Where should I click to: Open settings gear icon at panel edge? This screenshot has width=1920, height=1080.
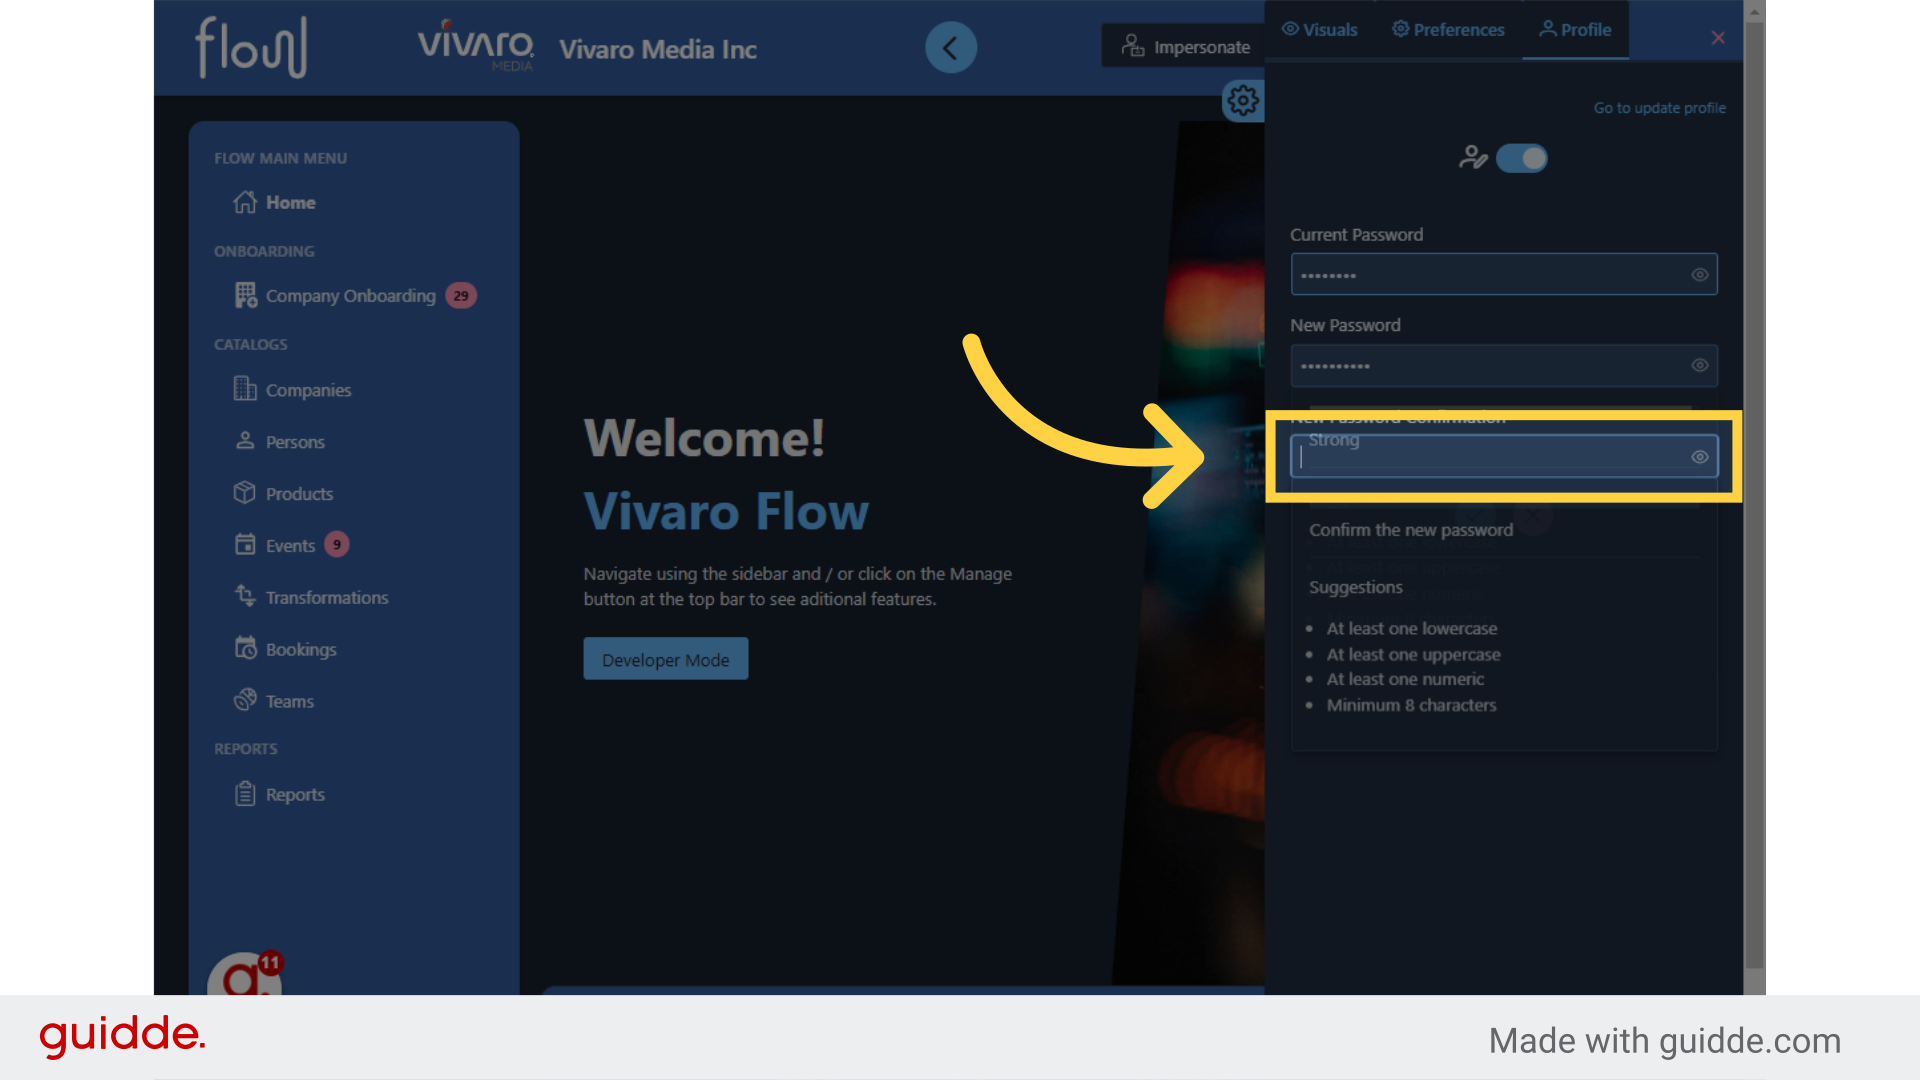point(1243,100)
